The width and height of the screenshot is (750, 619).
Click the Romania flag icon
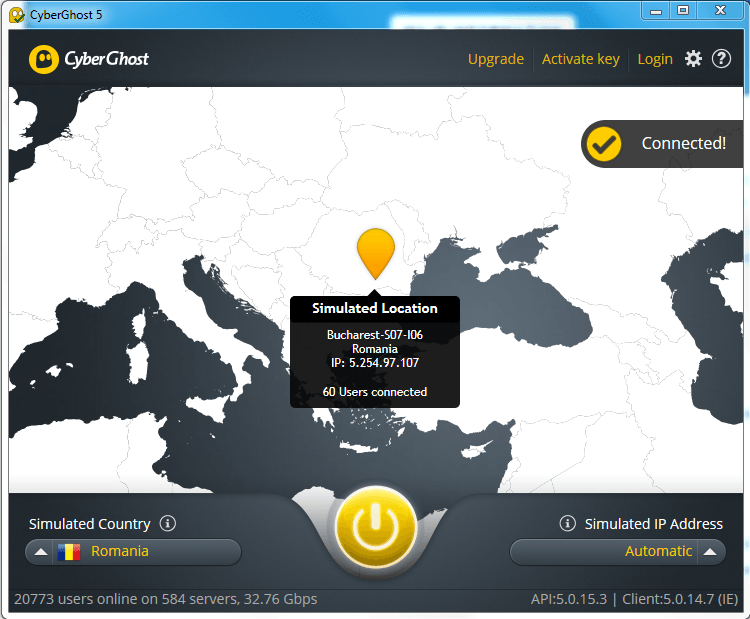tap(68, 551)
